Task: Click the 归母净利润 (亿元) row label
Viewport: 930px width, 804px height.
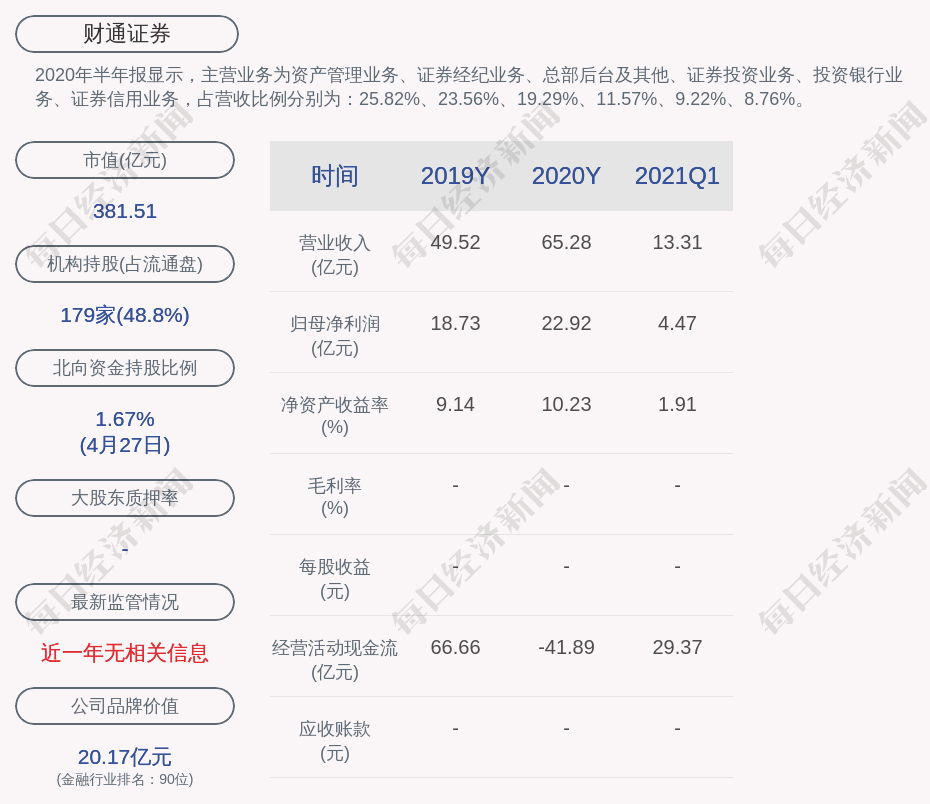Action: pyautogui.click(x=335, y=336)
